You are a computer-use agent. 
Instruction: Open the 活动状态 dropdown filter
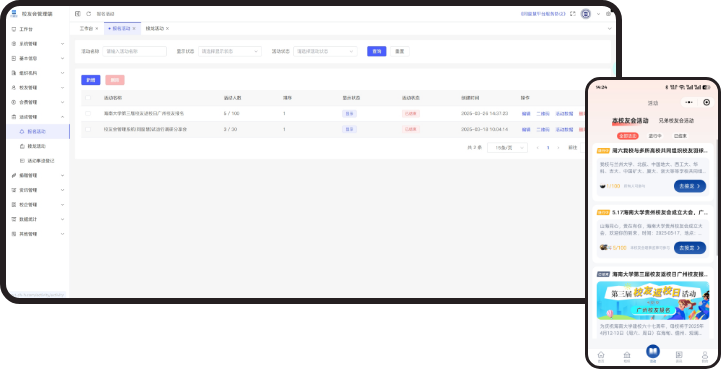[325, 52]
